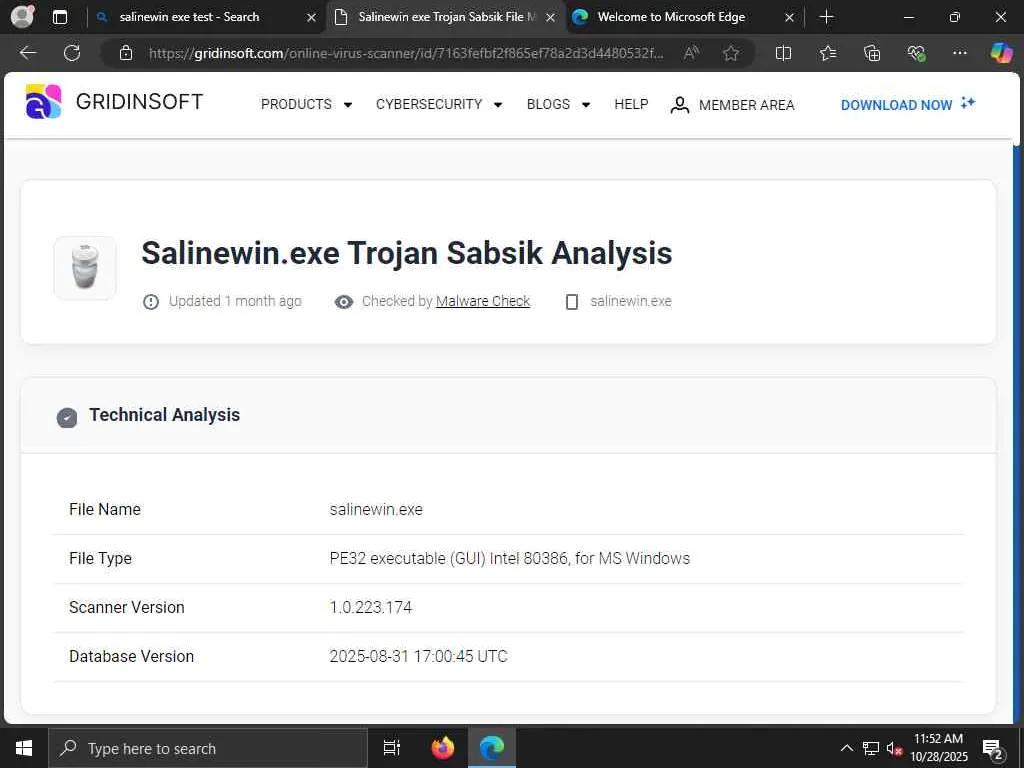Select the Technical Analysis heading
This screenshot has width=1024, height=768.
[165, 415]
